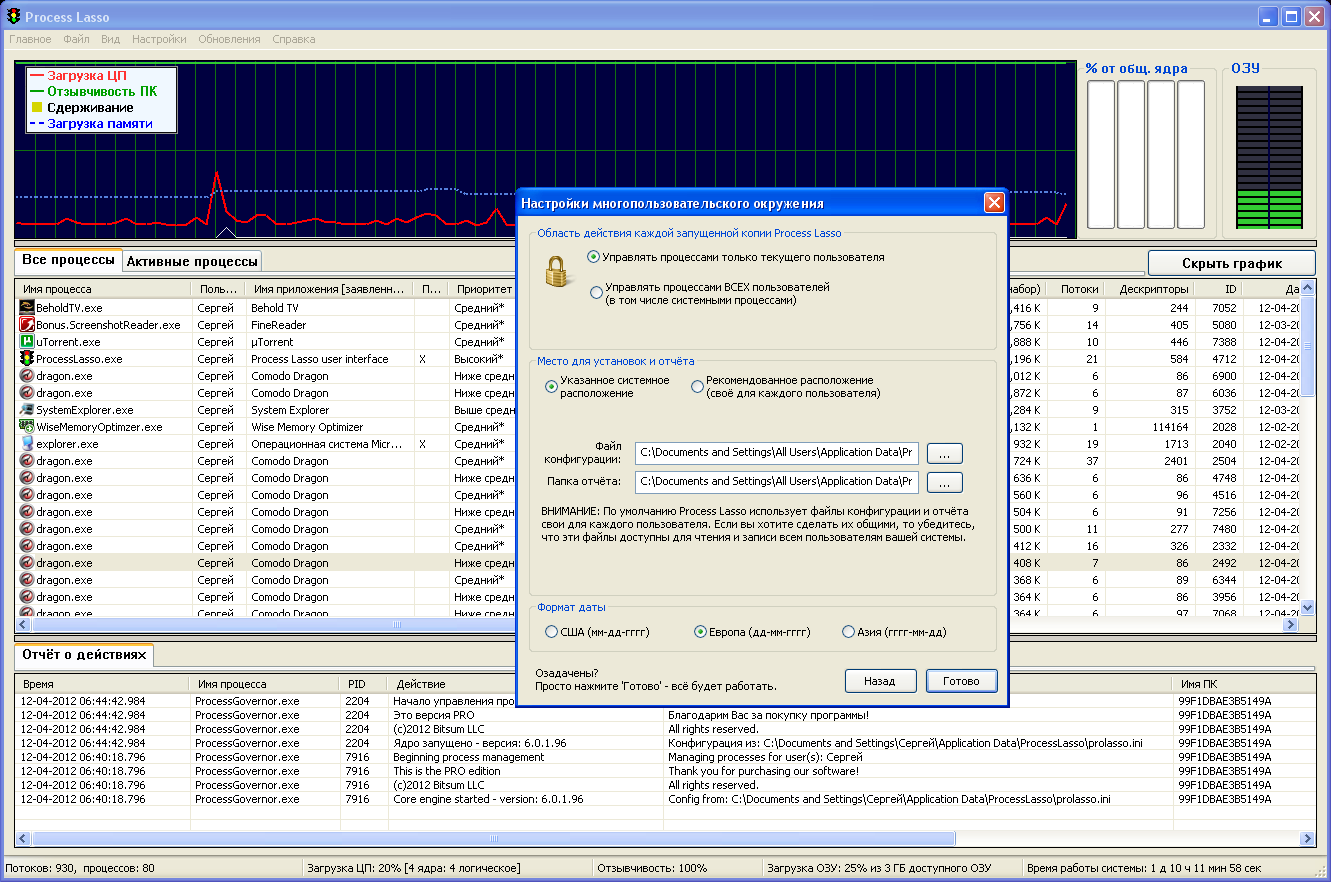Choose 'Указанное системное расположение' radio button
Viewport: 1331px width, 882px height.
coord(551,386)
